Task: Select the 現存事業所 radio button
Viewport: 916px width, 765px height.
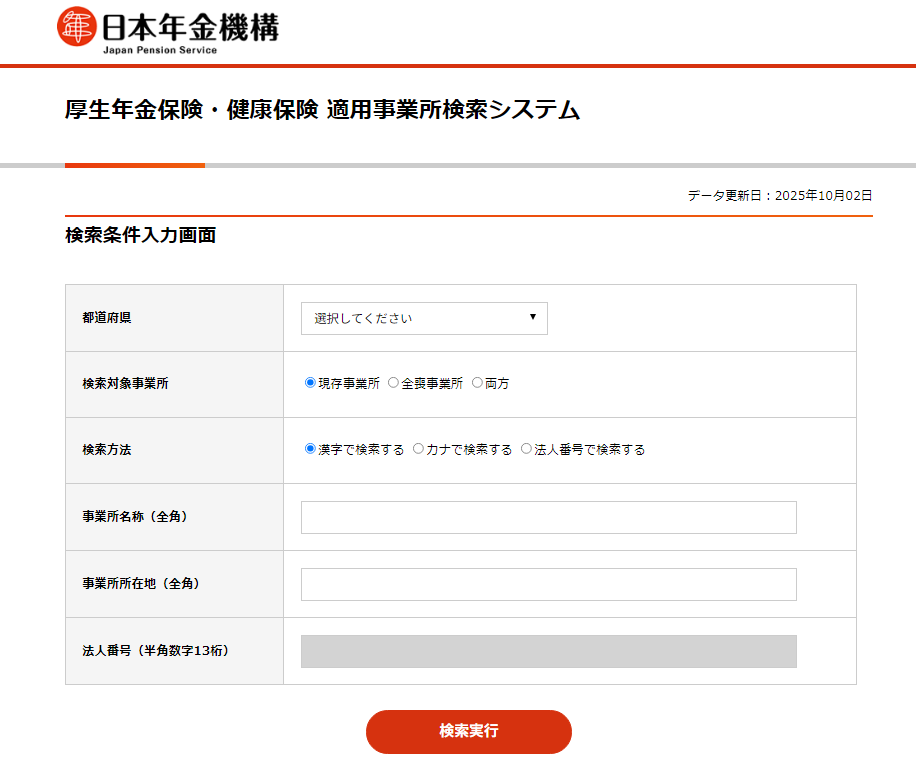Action: point(310,383)
